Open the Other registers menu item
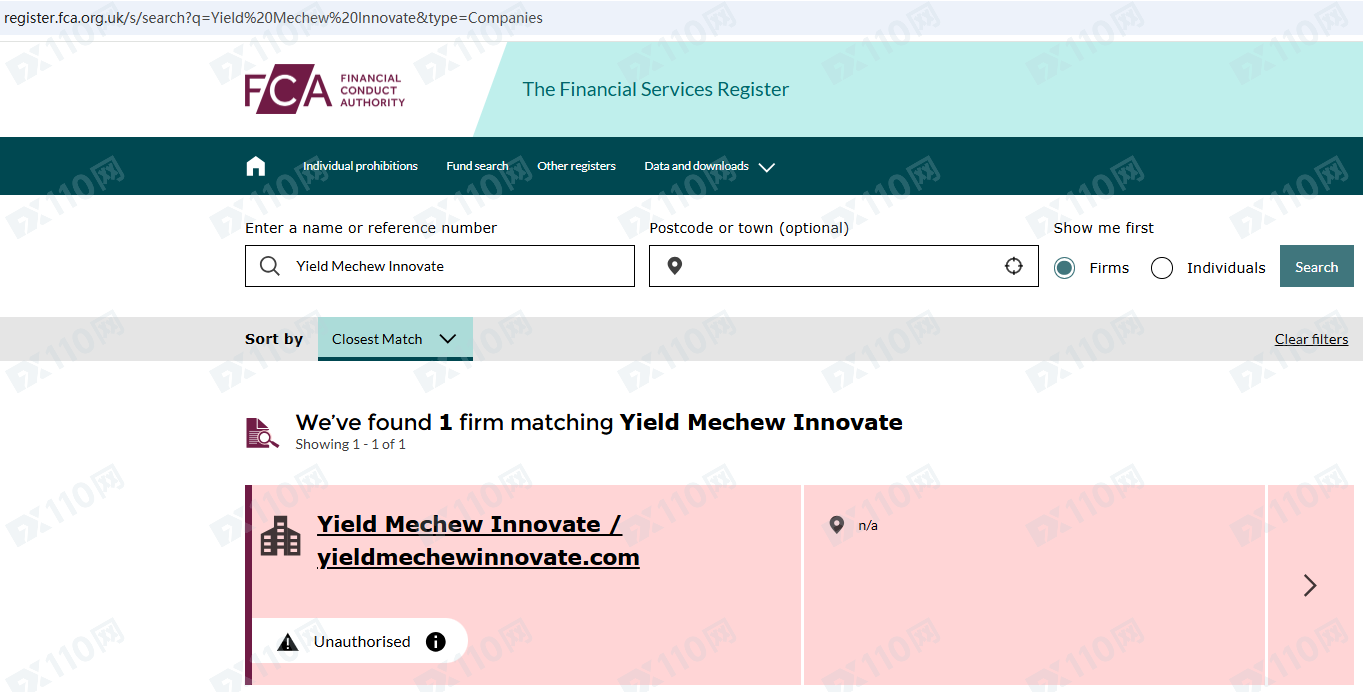The height and width of the screenshot is (692, 1363). [x=576, y=166]
